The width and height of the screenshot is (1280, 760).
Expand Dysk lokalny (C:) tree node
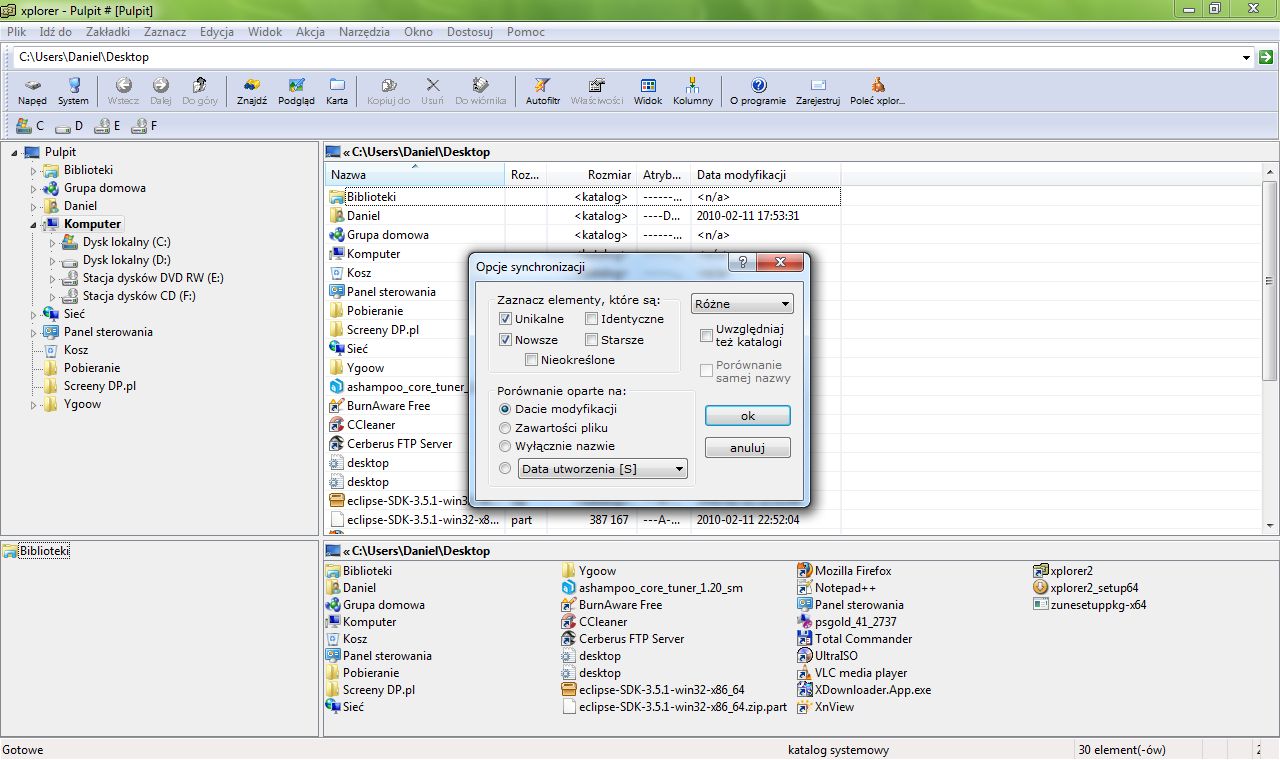52,242
